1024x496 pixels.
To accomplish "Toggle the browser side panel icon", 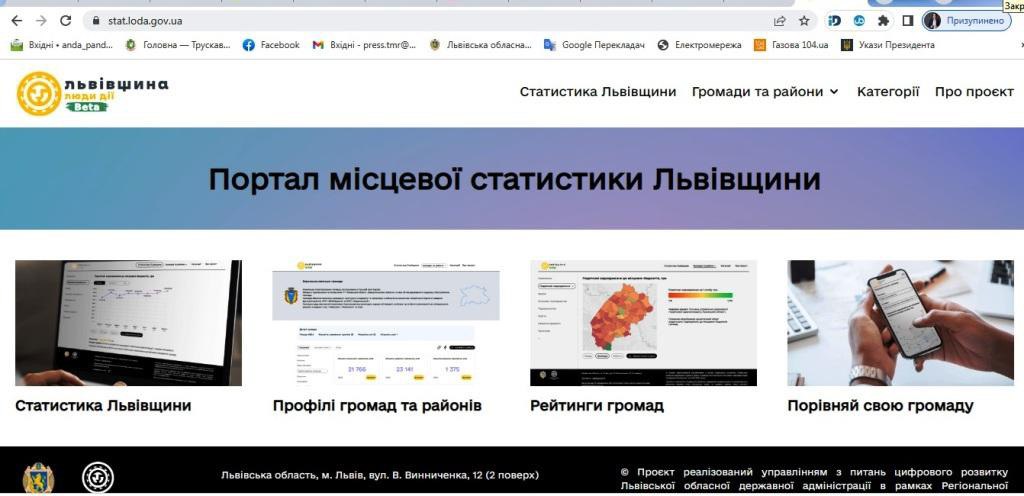I will [908, 20].
